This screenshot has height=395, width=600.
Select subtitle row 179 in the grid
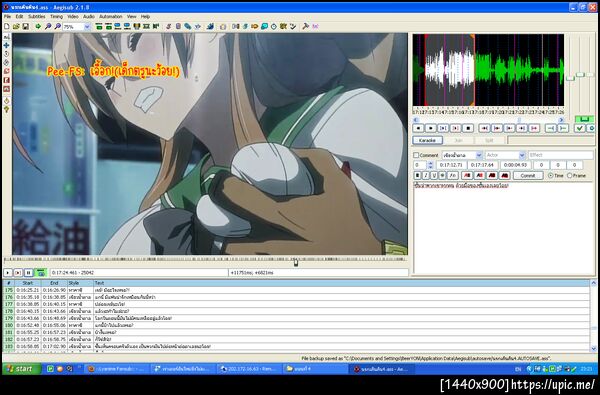tap(296, 318)
